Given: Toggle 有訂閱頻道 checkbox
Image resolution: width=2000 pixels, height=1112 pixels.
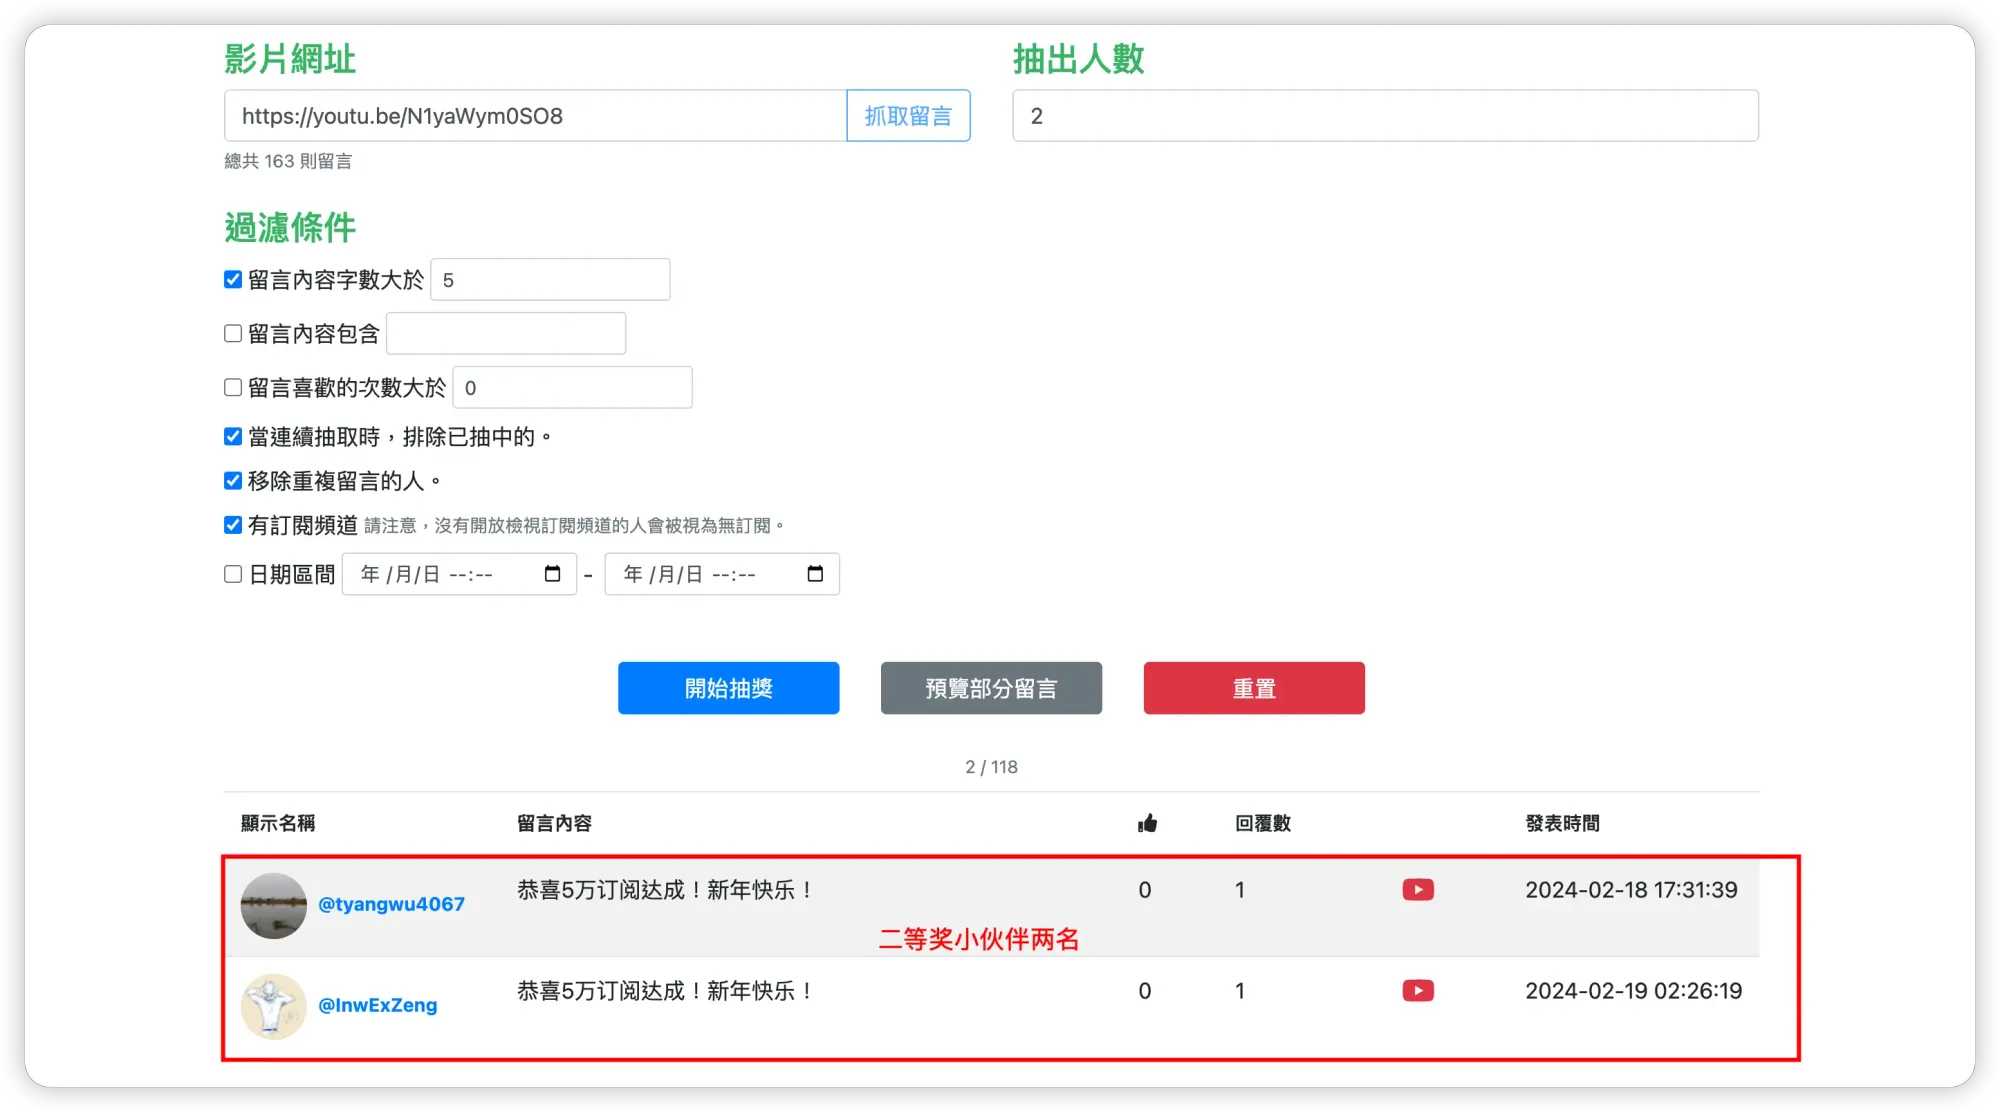Looking at the screenshot, I should pyautogui.click(x=233, y=525).
